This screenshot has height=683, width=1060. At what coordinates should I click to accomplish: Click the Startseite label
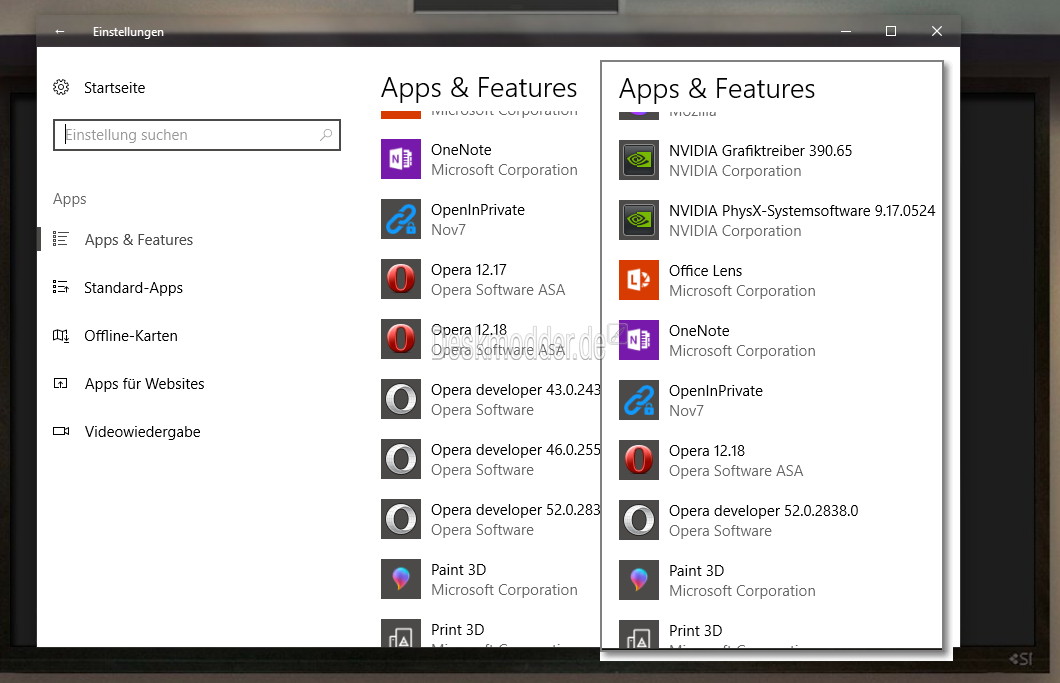tap(114, 88)
